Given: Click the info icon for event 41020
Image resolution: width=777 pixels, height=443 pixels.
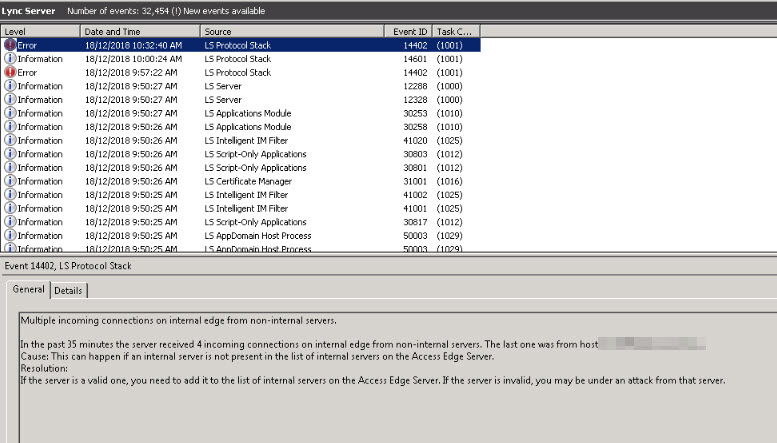Looking at the screenshot, I should coord(11,140).
